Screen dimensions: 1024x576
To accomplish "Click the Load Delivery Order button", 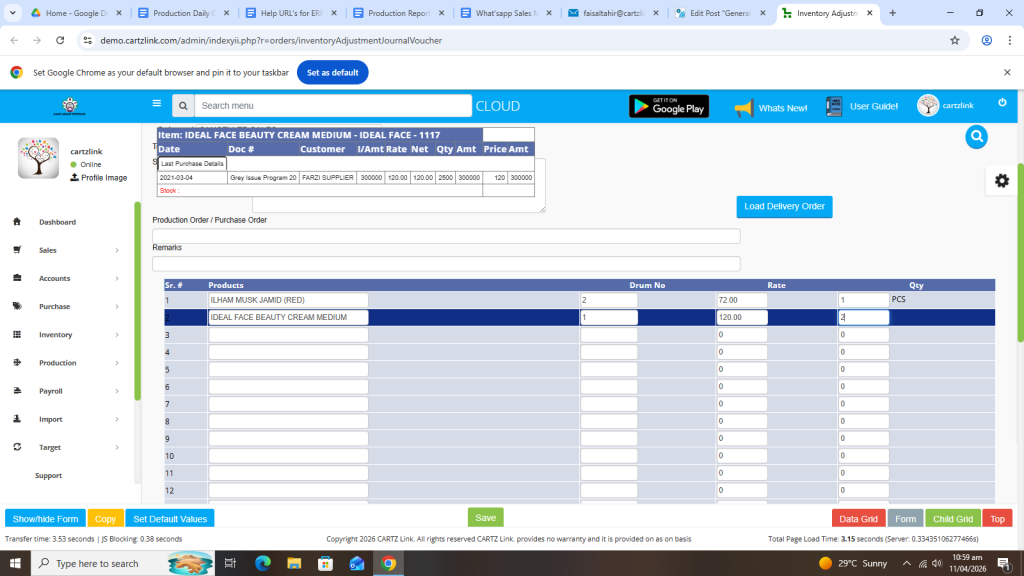I will coord(784,206).
